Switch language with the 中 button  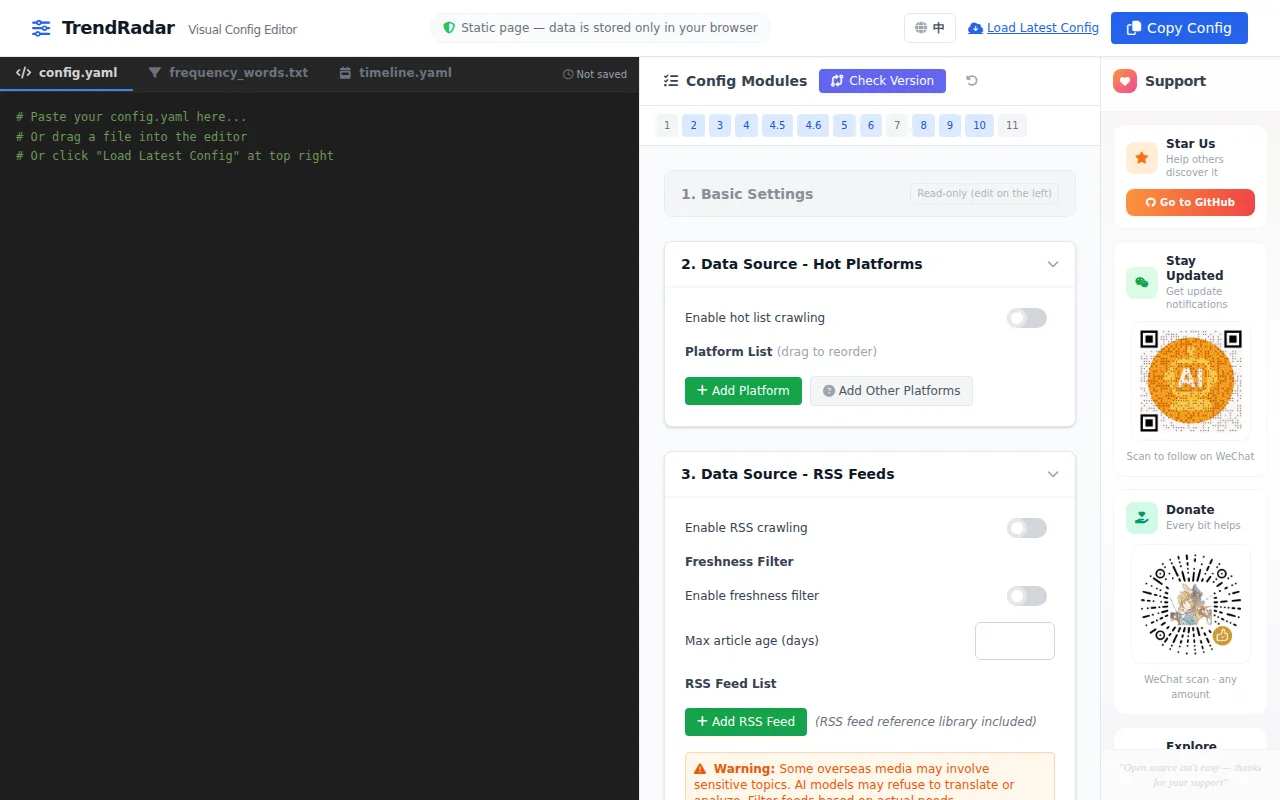[x=930, y=28]
